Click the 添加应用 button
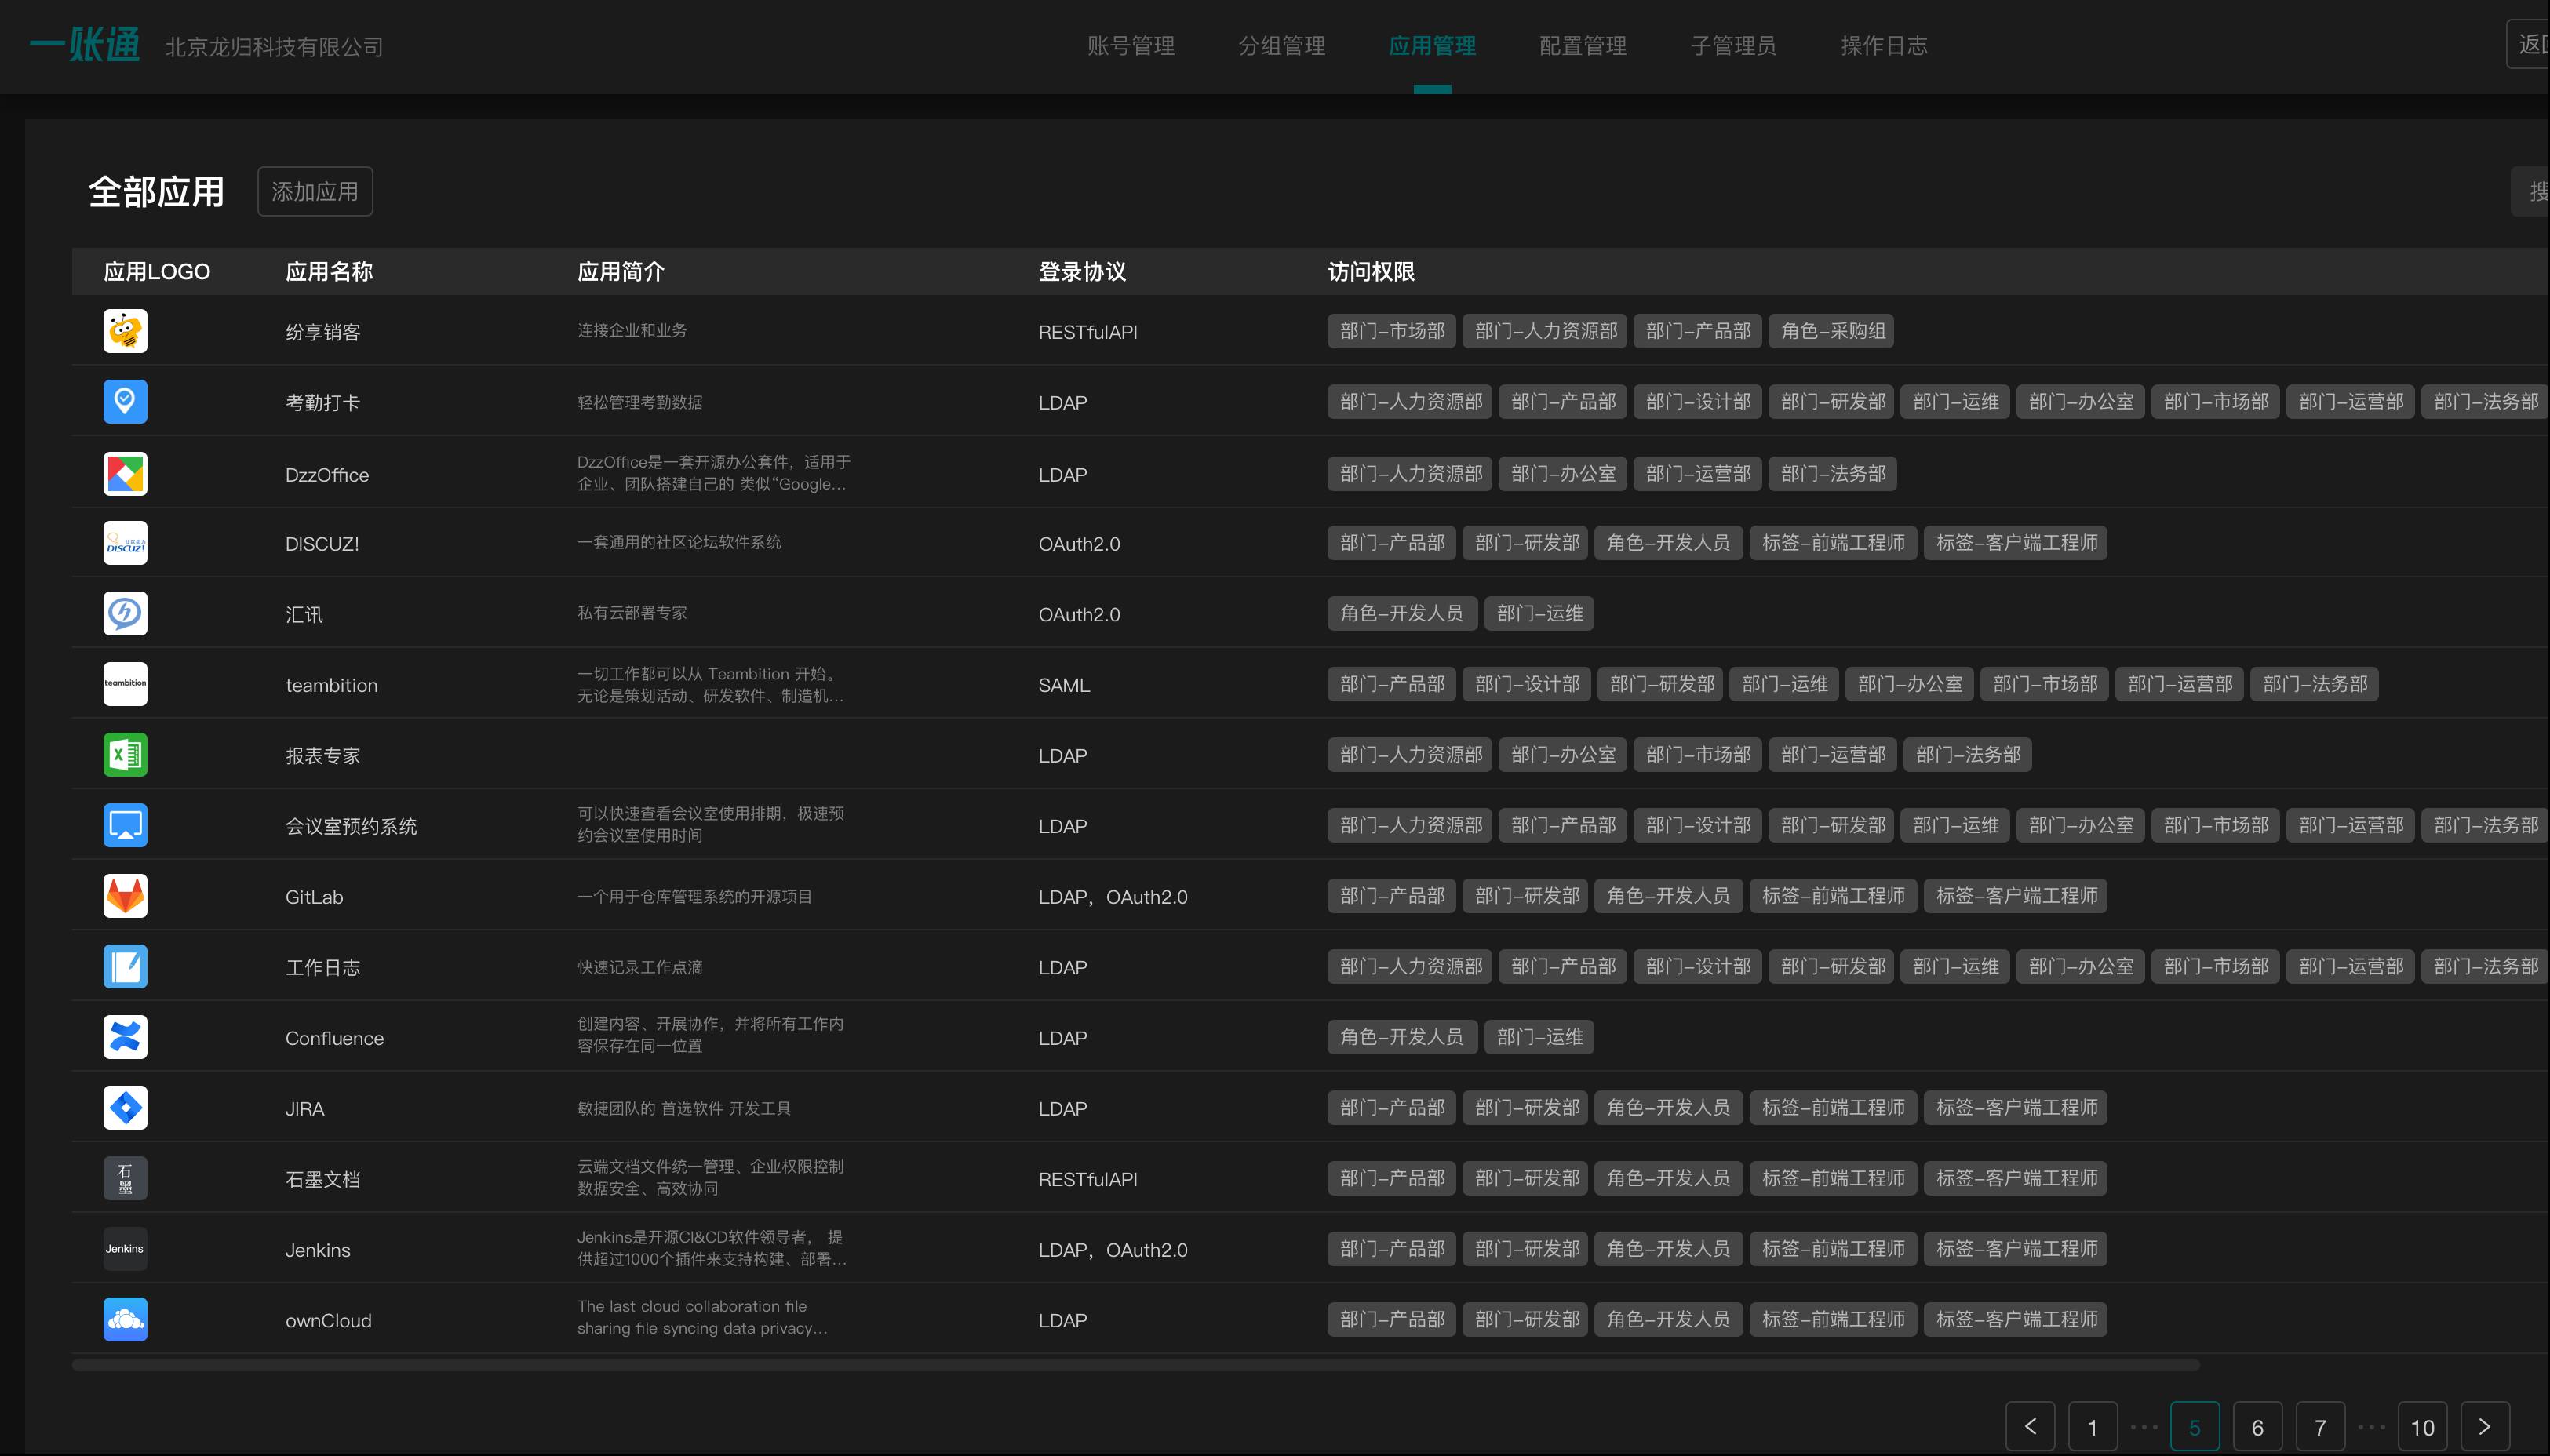 pyautogui.click(x=315, y=191)
